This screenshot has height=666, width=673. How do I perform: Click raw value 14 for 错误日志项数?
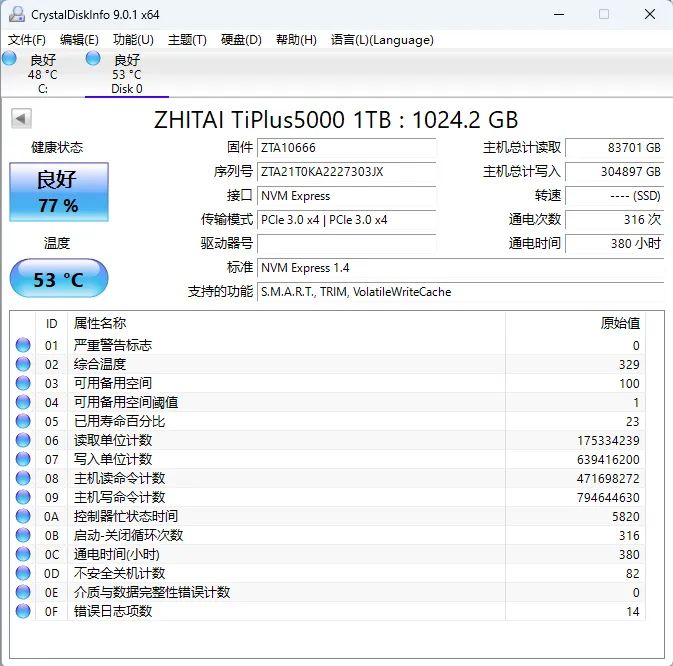[x=633, y=612]
